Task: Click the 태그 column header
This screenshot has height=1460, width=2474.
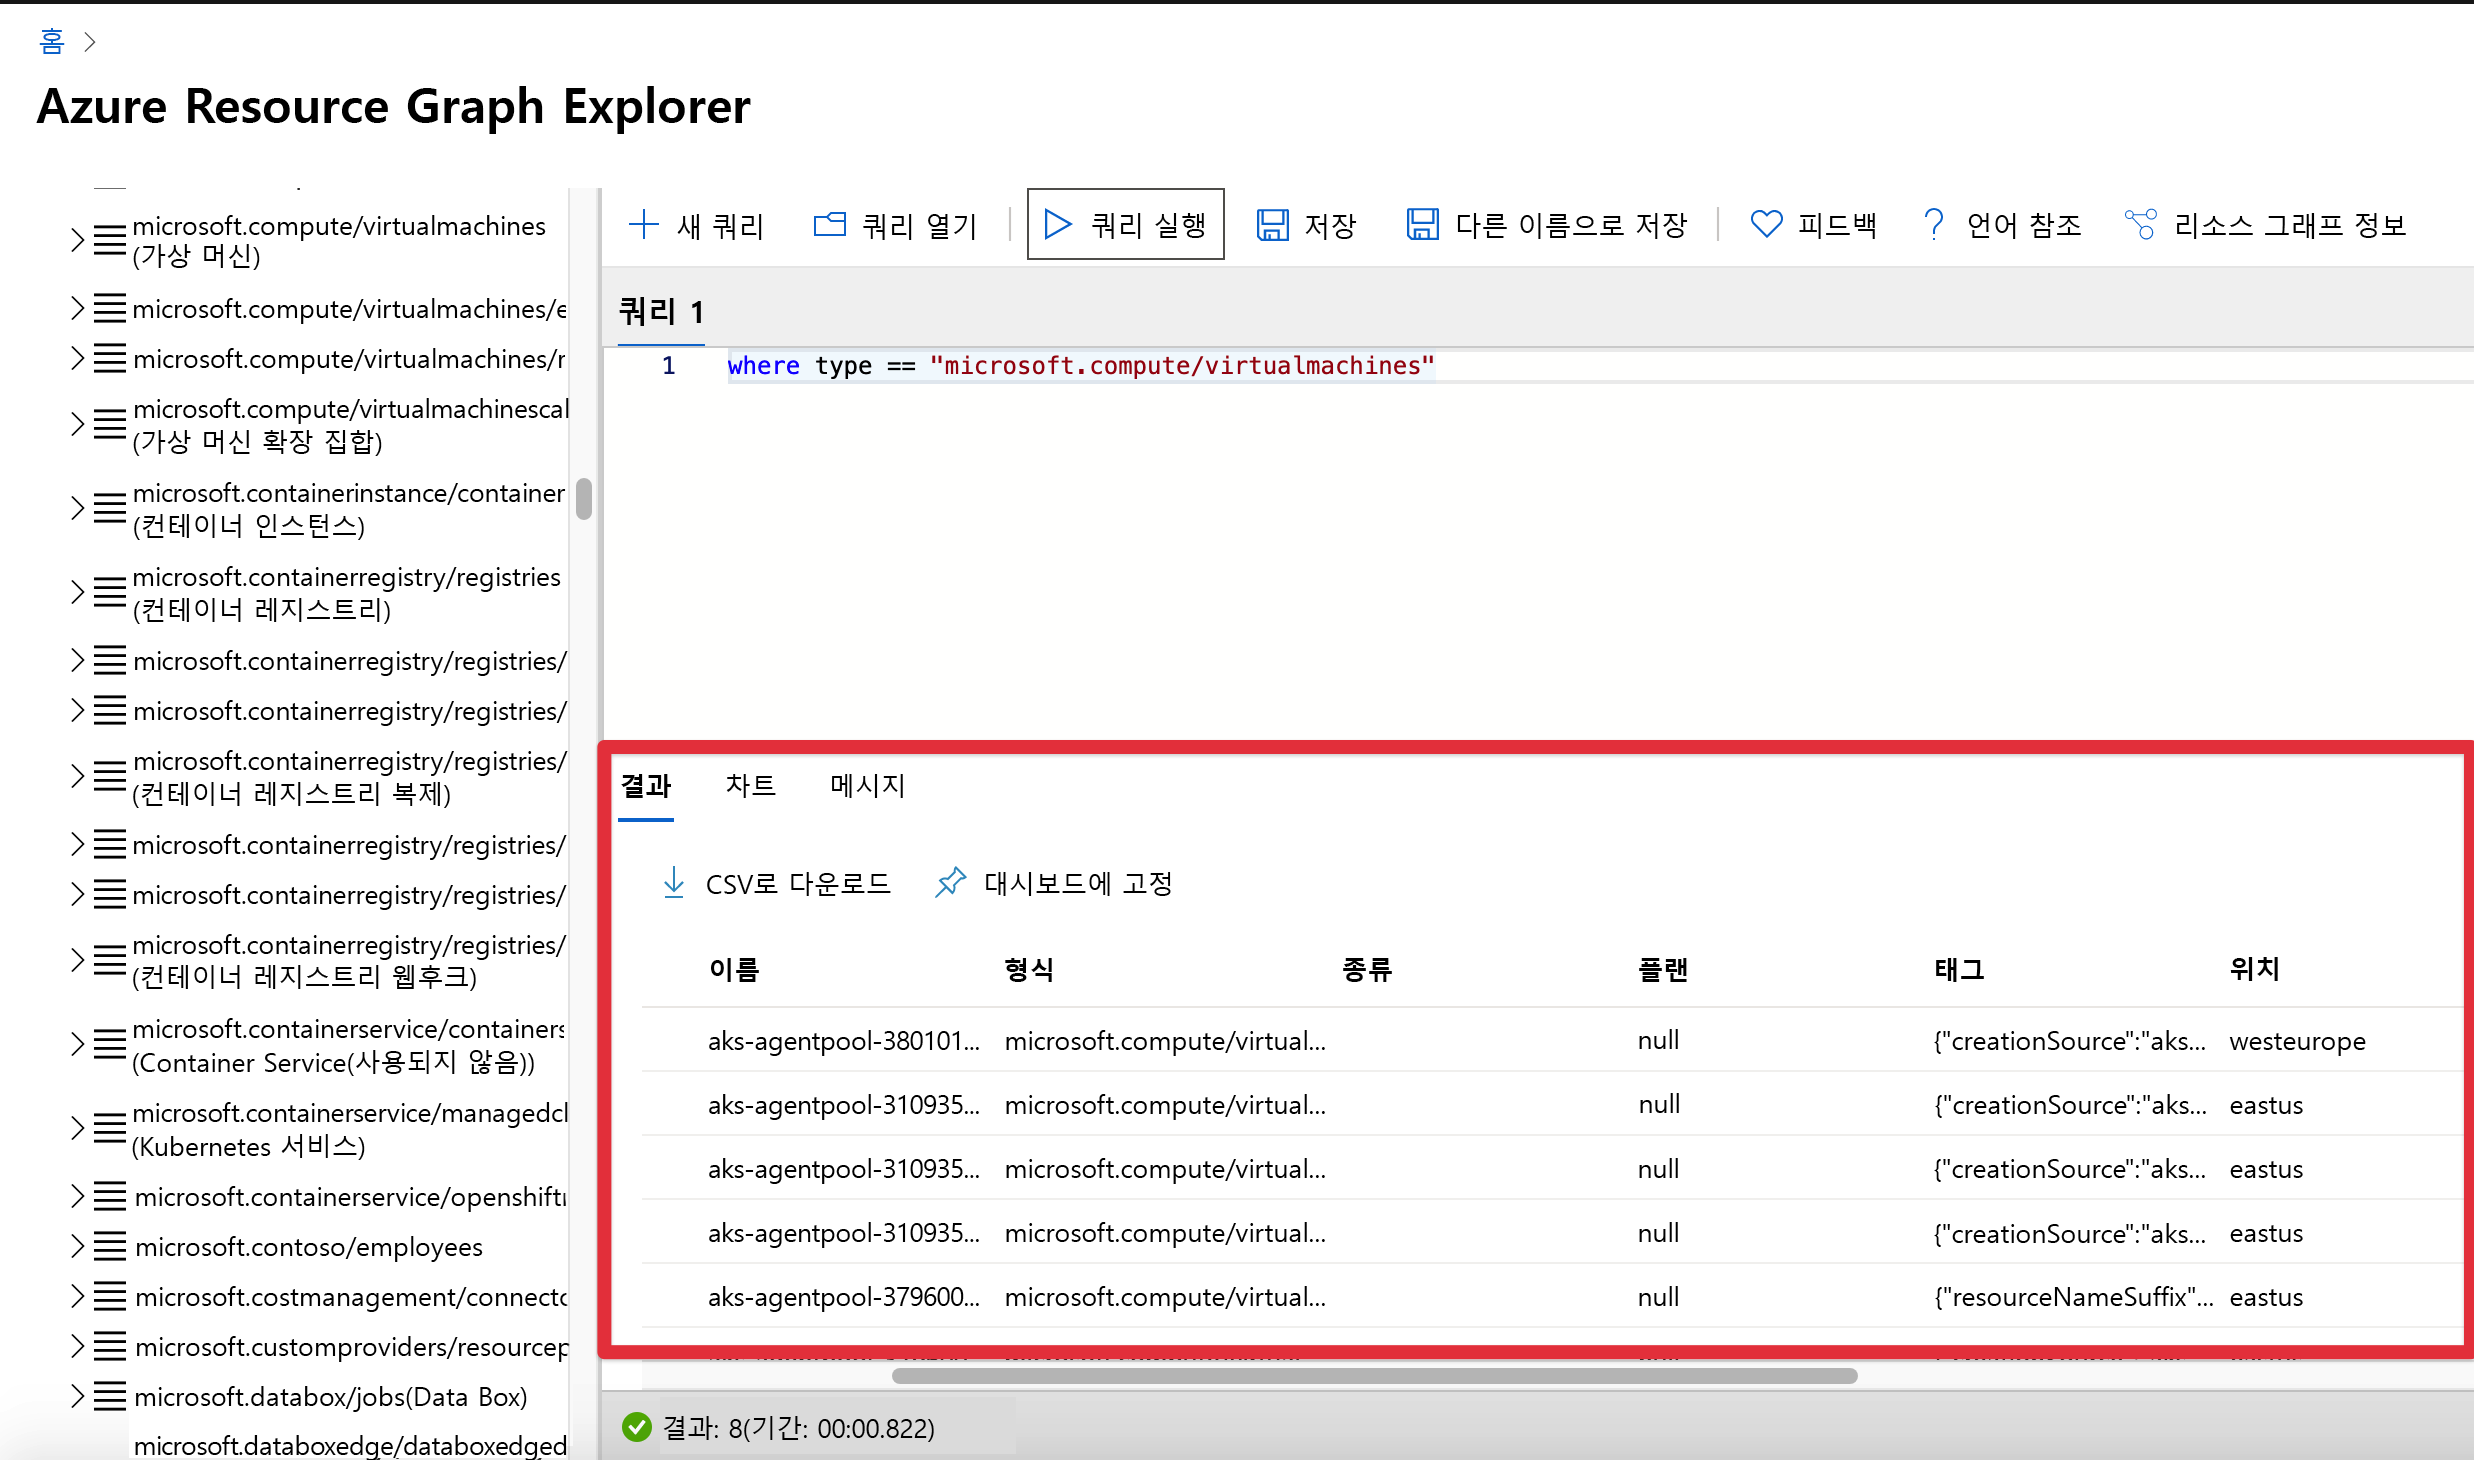Action: (1959, 969)
